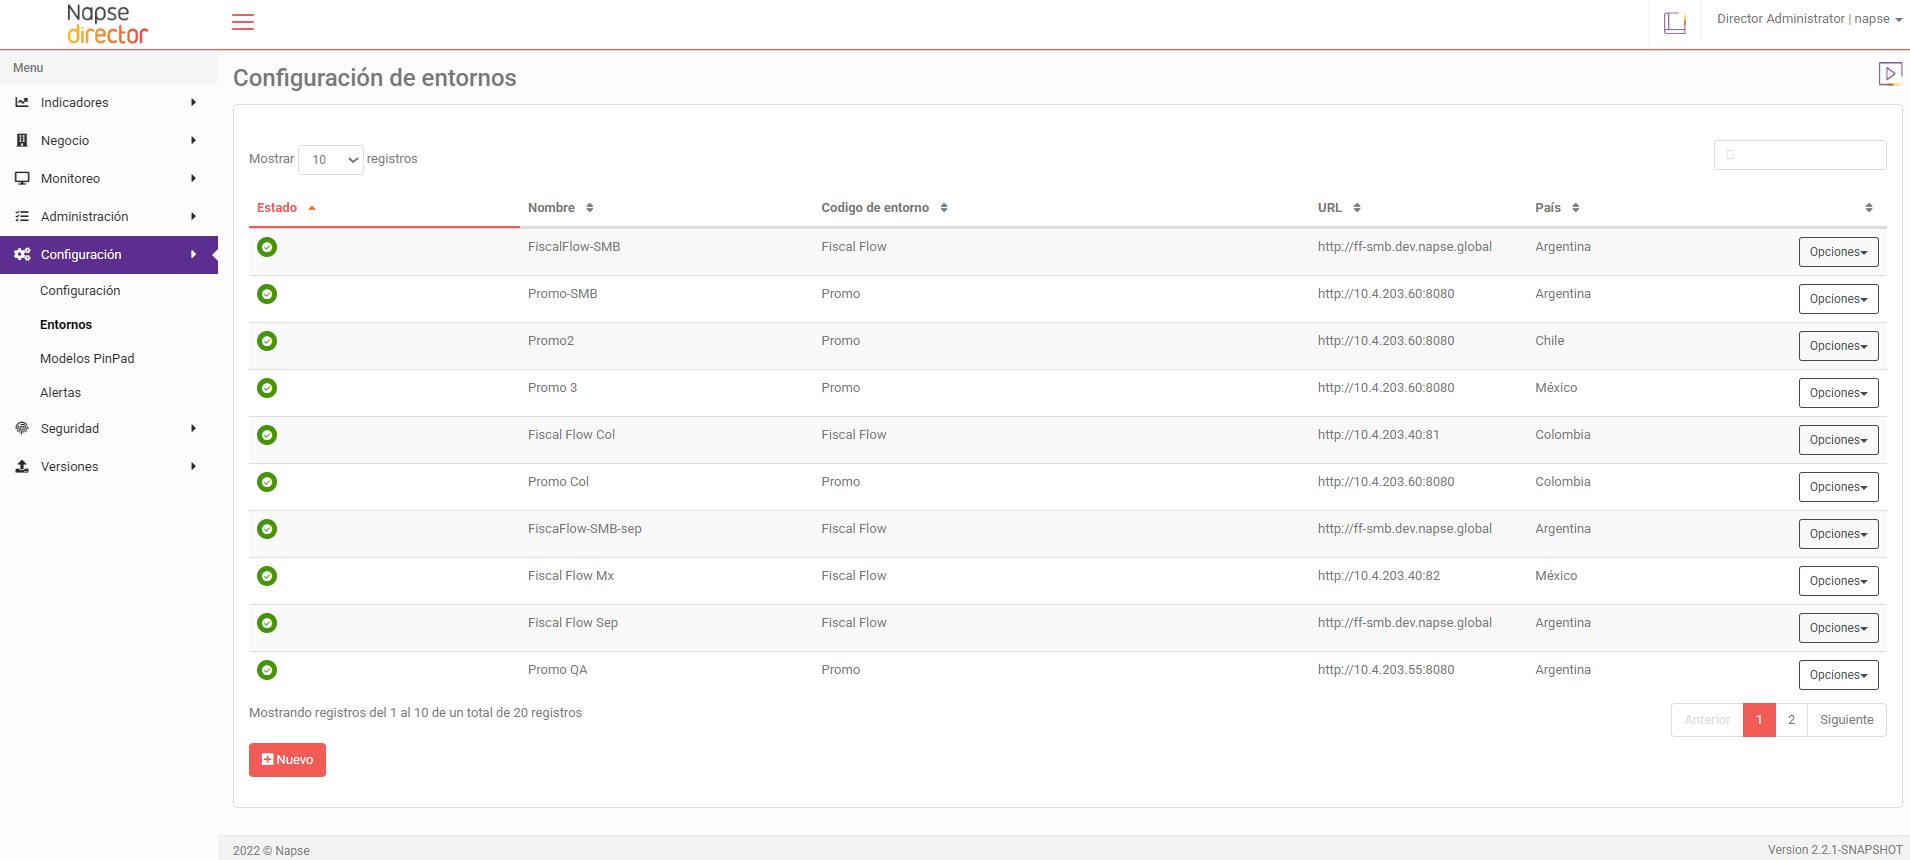Click green status icon for FiscalFlow-SMB
This screenshot has width=1910, height=860.
tap(267, 247)
